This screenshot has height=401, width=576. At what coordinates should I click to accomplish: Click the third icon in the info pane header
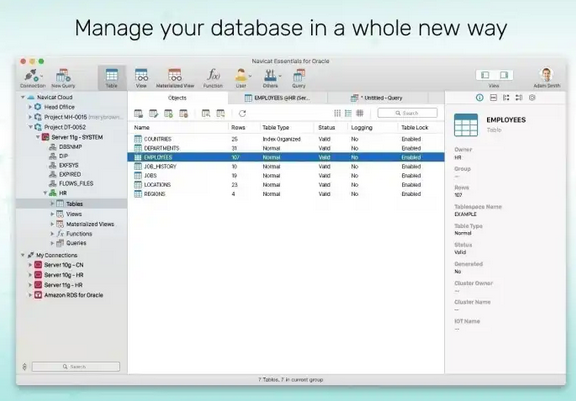[x=506, y=97]
